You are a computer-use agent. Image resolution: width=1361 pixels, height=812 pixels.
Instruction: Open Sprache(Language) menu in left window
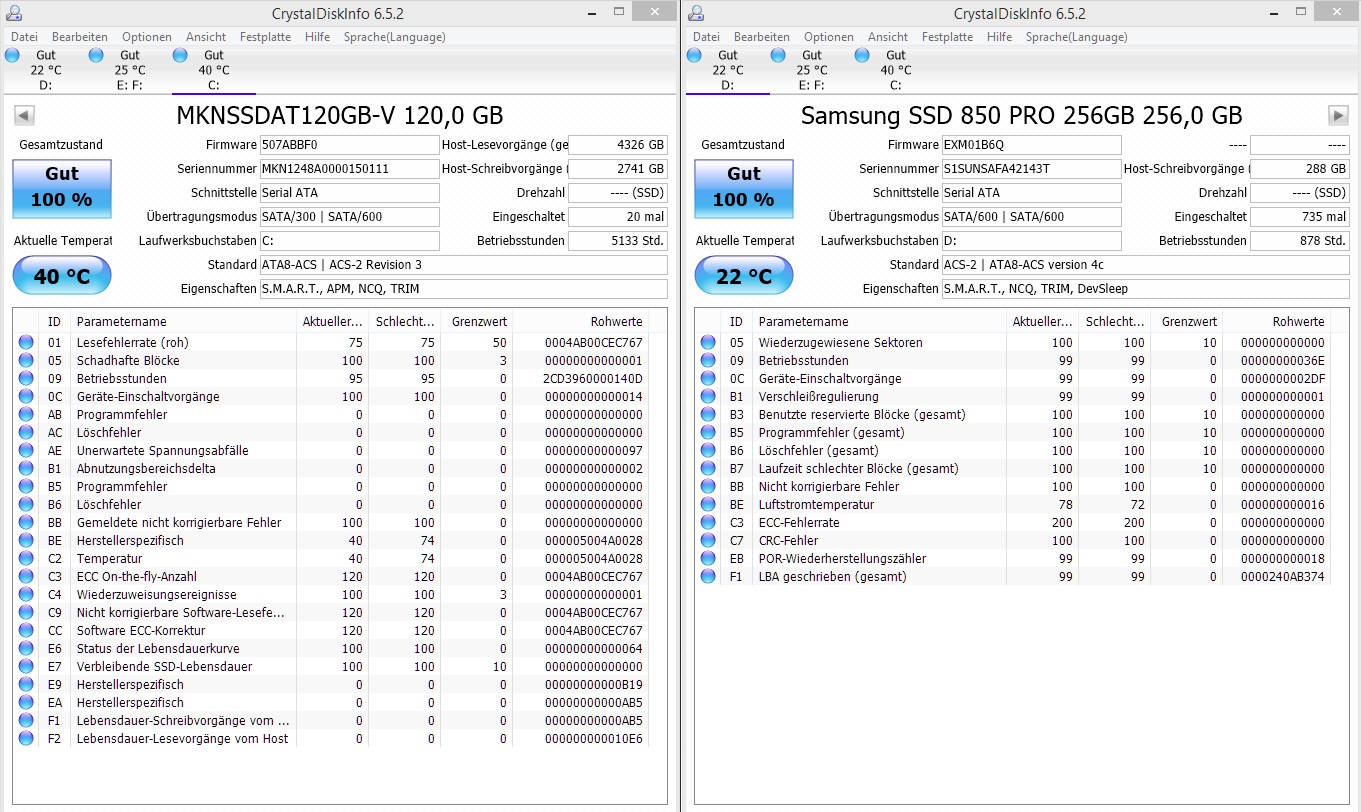394,37
